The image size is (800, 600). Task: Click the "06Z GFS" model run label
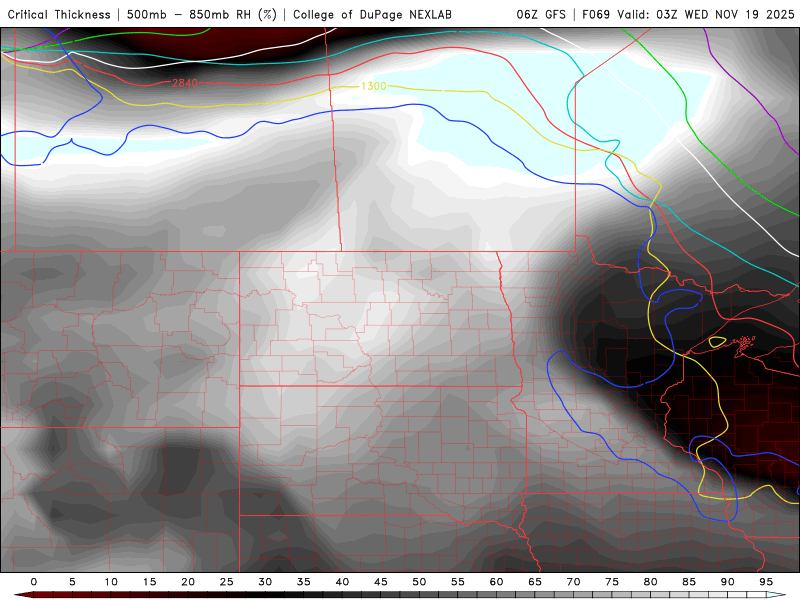point(541,14)
